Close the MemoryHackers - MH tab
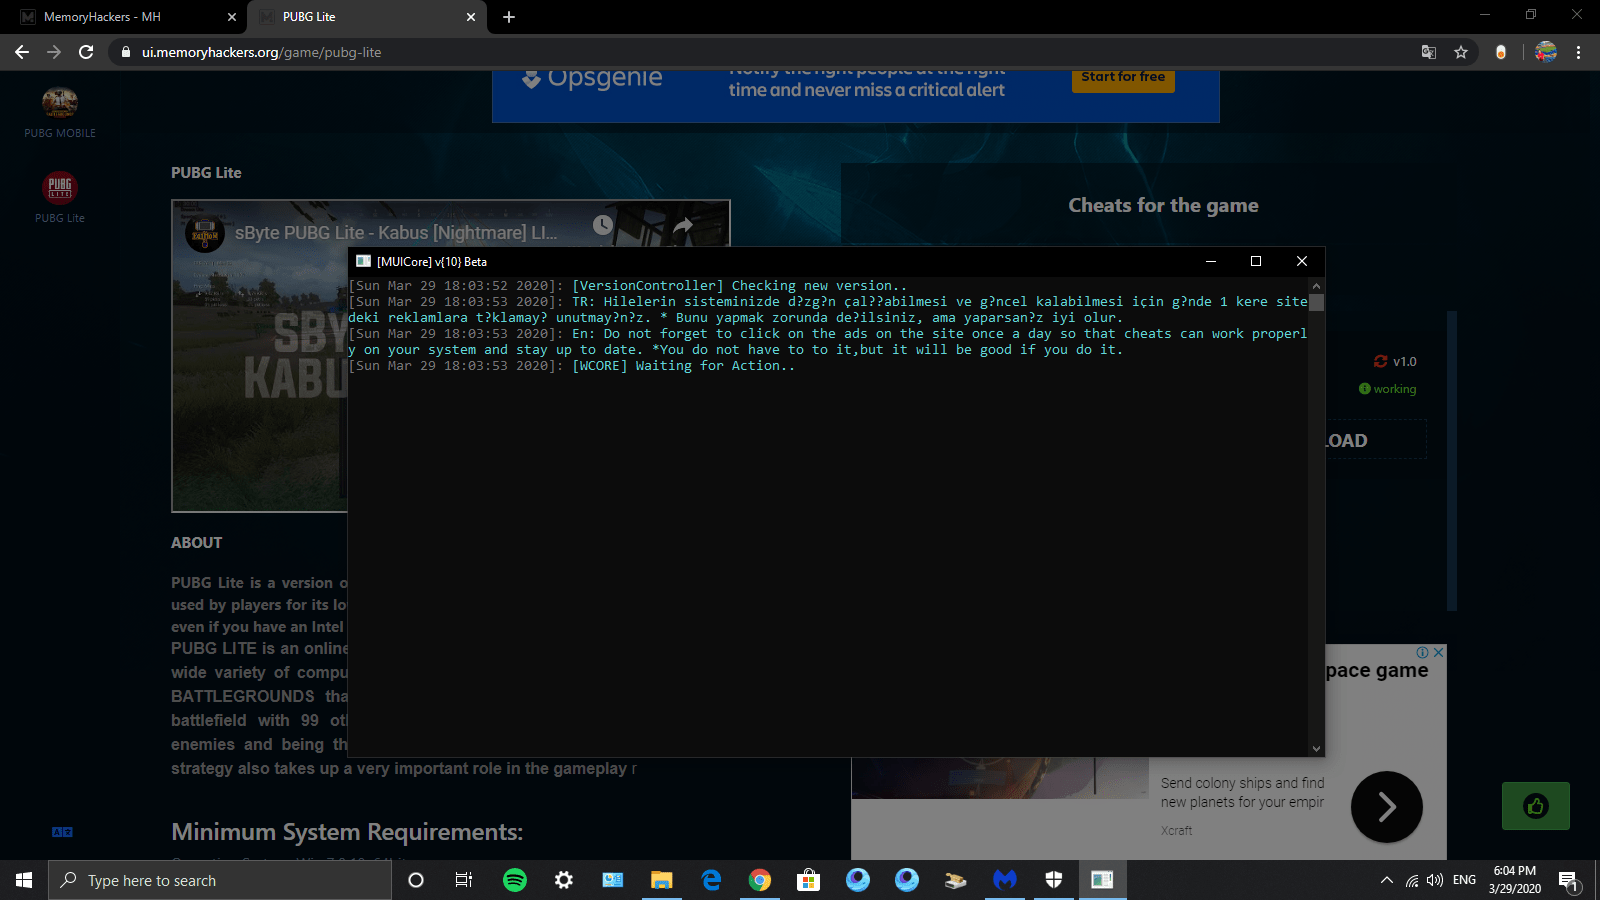The image size is (1600, 900). (231, 17)
